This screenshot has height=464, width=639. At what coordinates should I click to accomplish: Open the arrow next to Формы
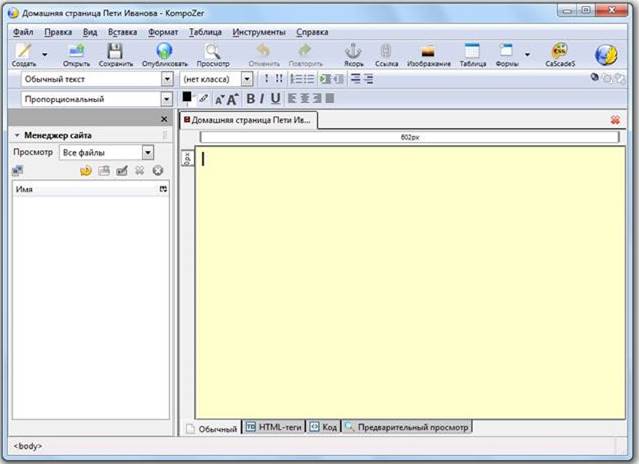point(527,54)
